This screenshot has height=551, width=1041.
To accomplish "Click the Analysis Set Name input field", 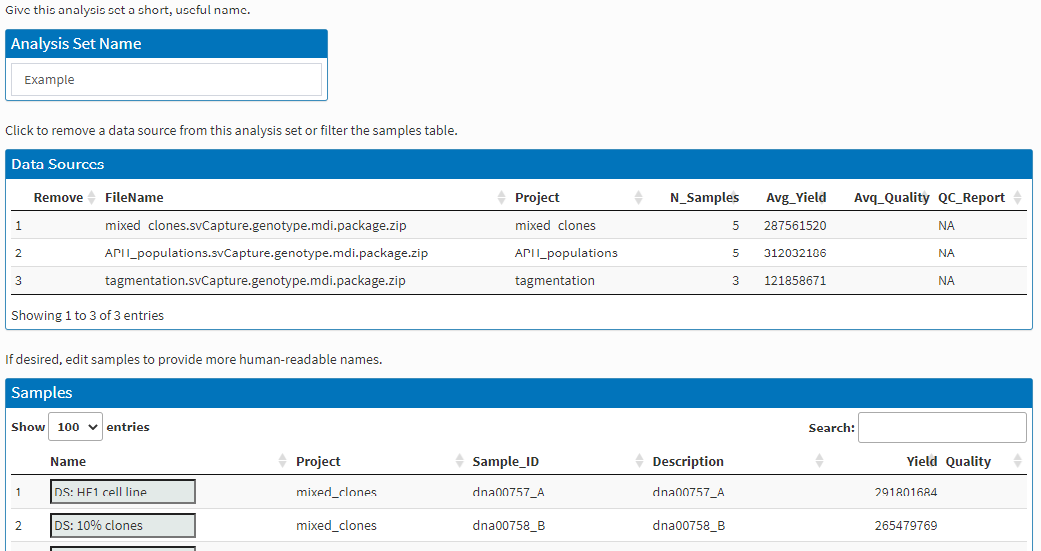I will 166,80.
